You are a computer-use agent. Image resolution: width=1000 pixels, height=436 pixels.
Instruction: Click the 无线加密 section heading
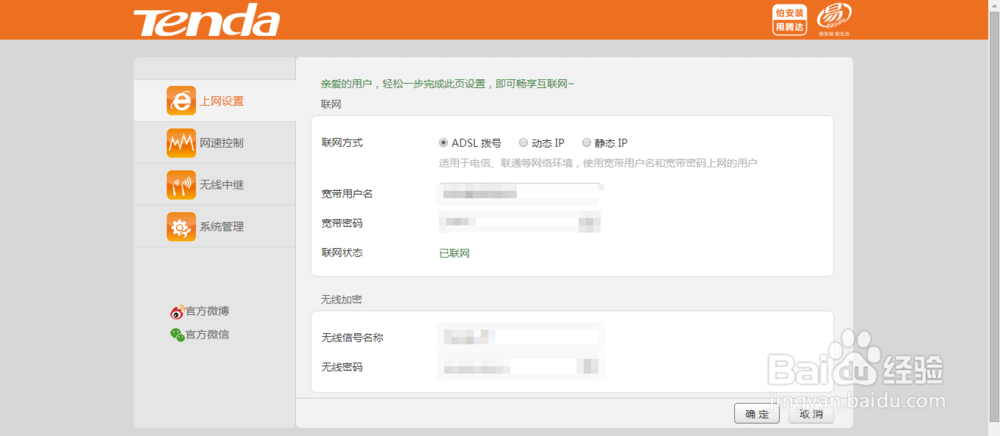342,299
